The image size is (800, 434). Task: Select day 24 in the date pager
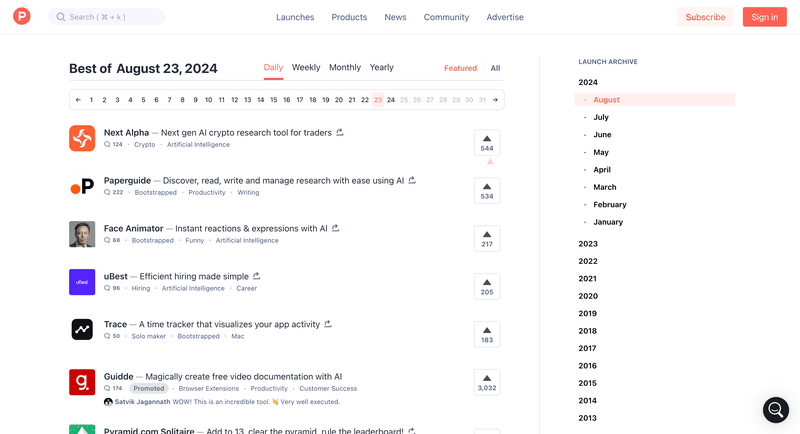[391, 100]
